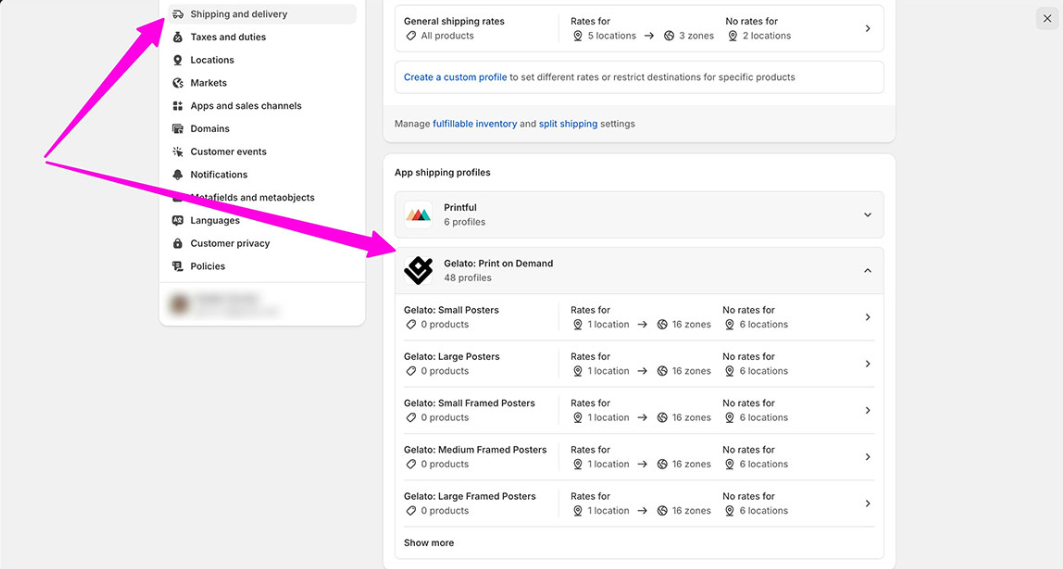Go to Customer events settings
This screenshot has height=569, width=1063.
[x=228, y=152]
